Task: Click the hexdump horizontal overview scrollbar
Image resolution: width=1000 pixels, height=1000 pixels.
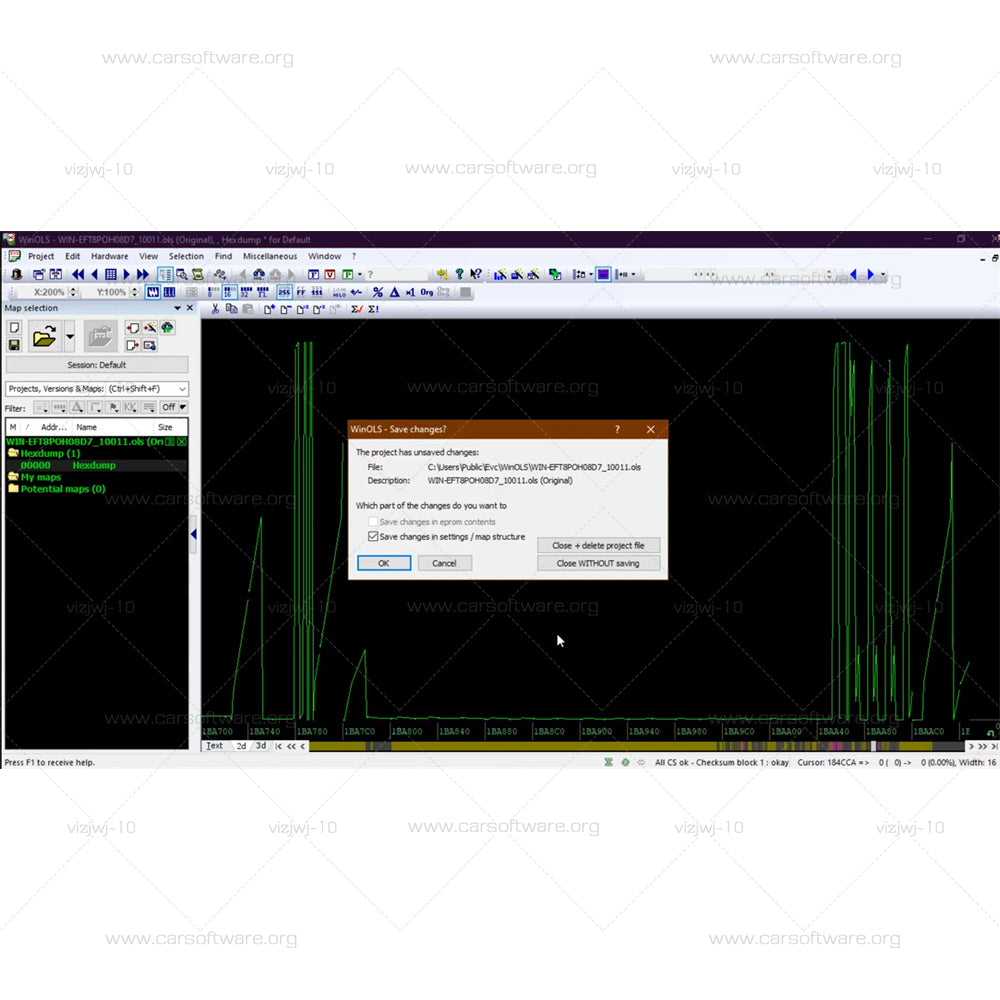Action: 636,746
